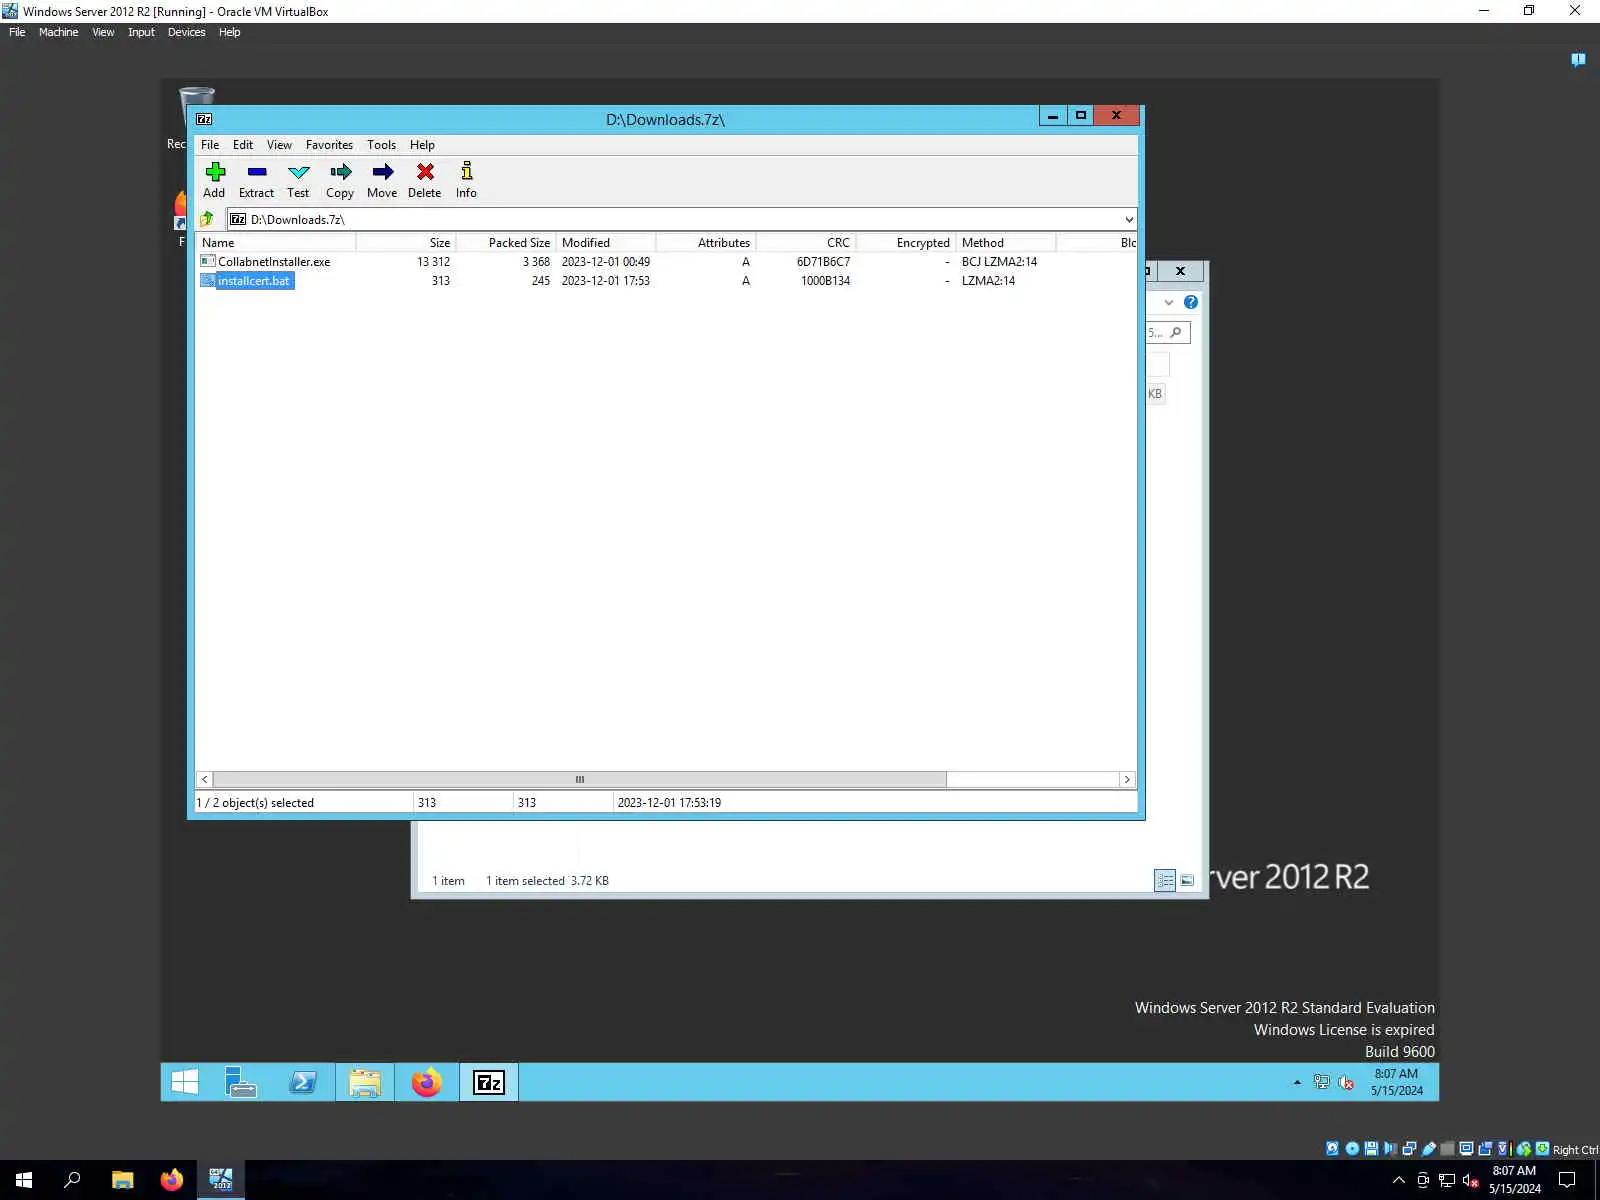Click the 'BCJ LZMA2:14' method cell

(999, 262)
